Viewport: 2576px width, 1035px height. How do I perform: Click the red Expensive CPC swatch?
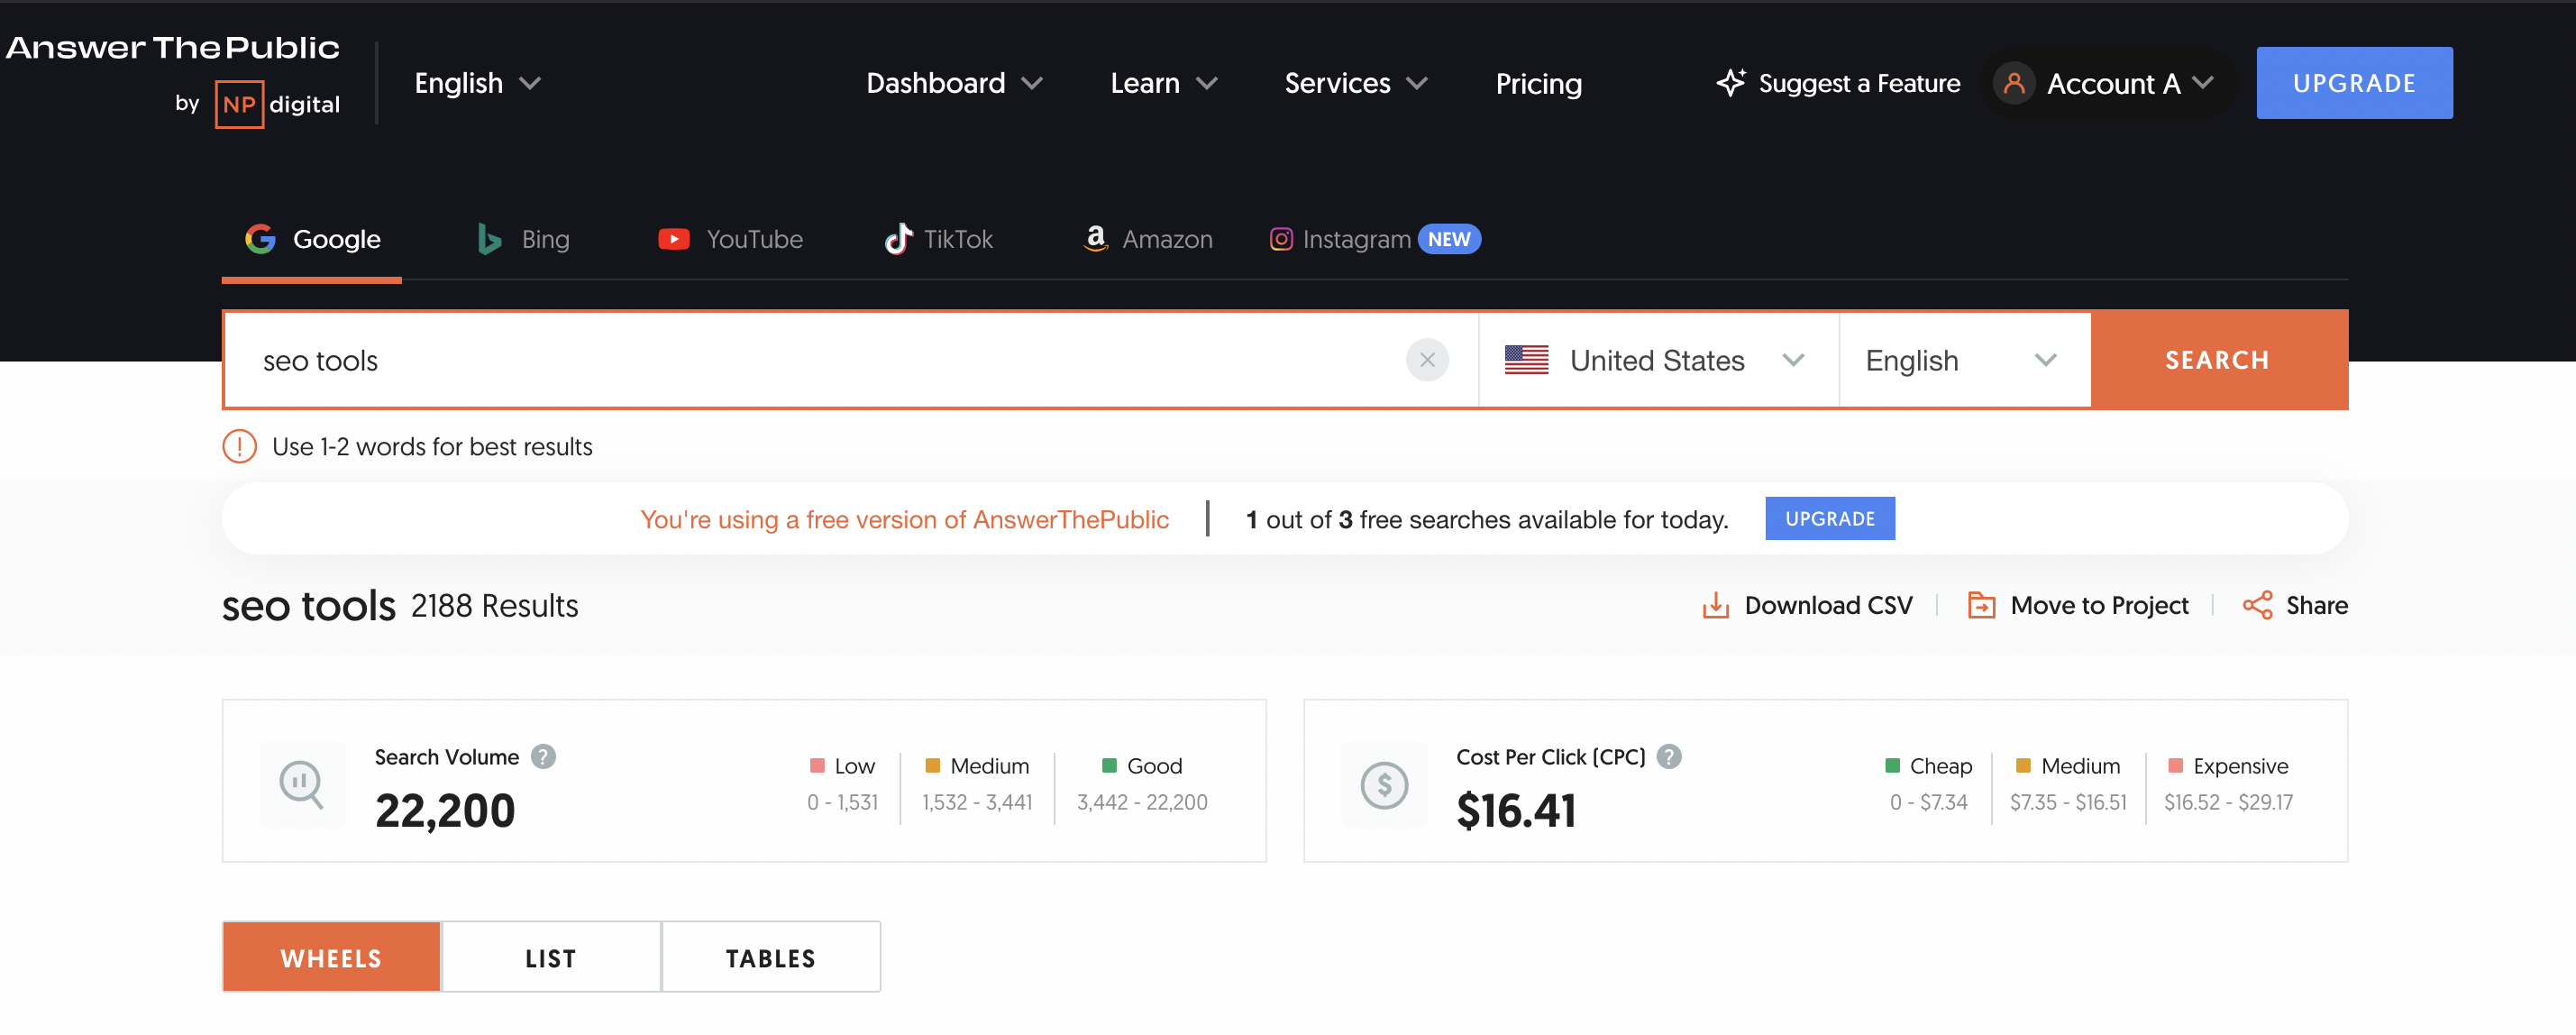coord(2175,765)
